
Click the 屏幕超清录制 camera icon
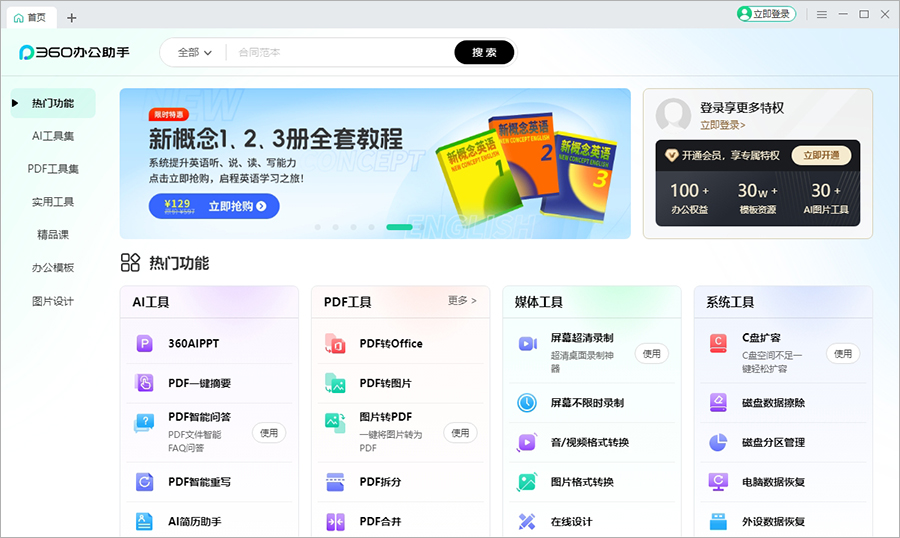coord(527,343)
